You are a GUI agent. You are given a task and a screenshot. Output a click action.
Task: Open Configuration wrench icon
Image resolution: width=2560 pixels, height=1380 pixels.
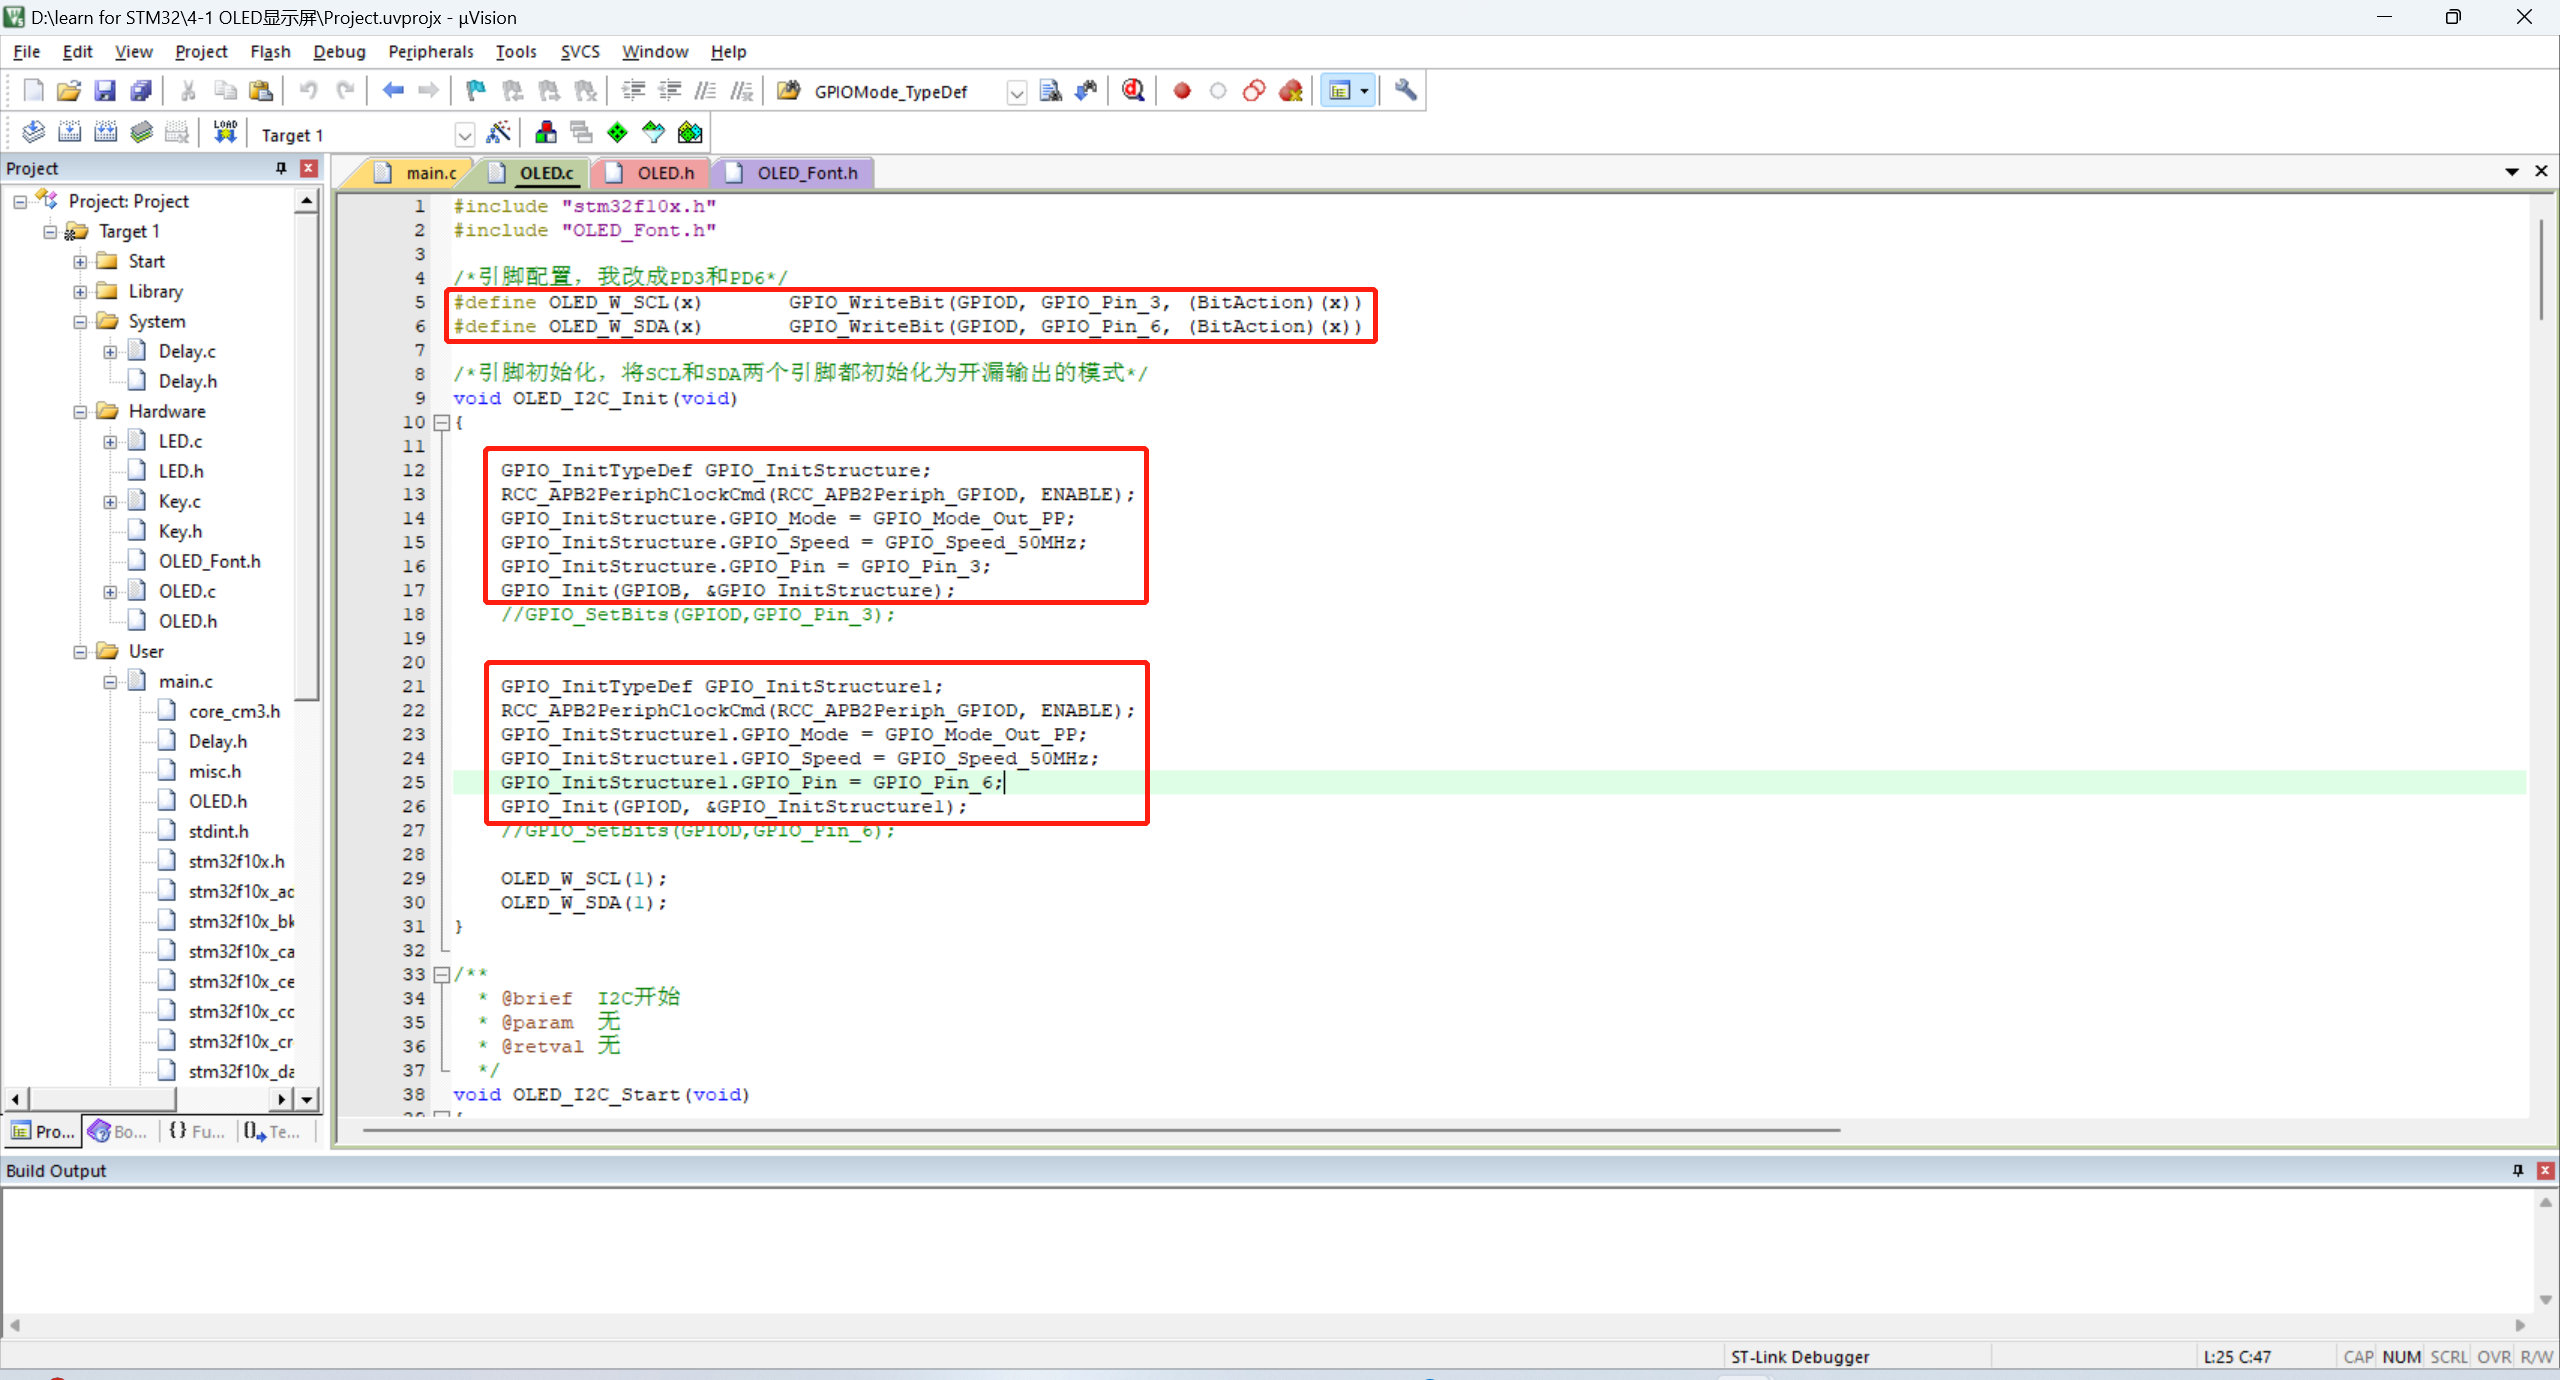1405,91
